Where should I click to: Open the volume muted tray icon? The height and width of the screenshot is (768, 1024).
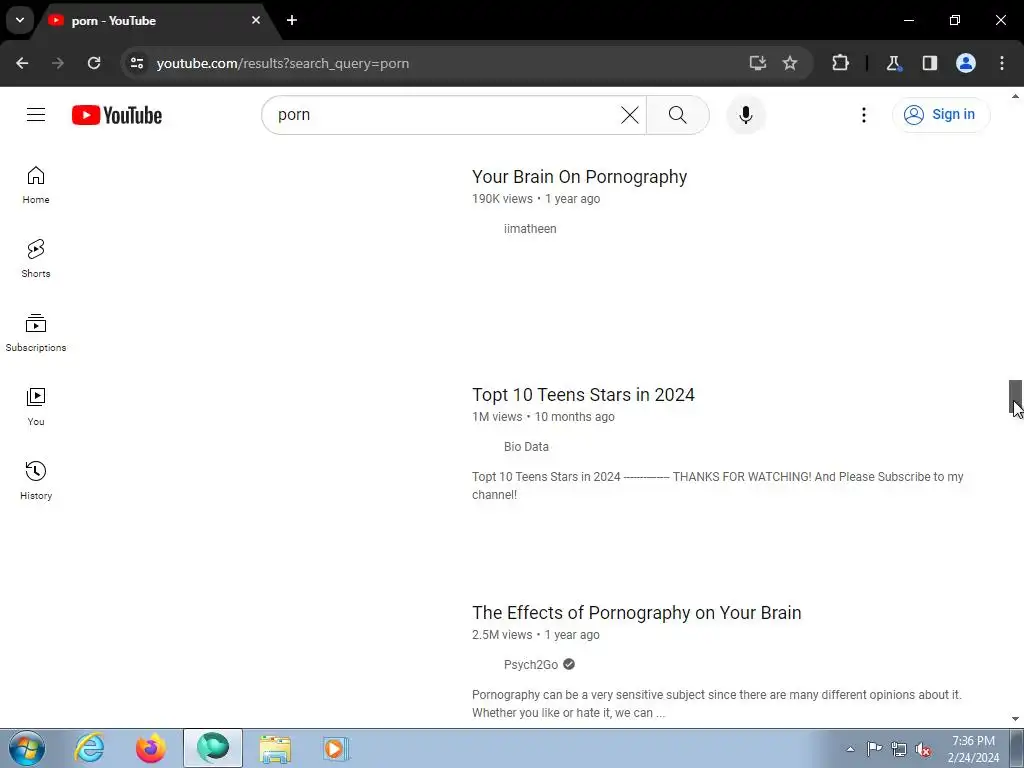[923, 749]
